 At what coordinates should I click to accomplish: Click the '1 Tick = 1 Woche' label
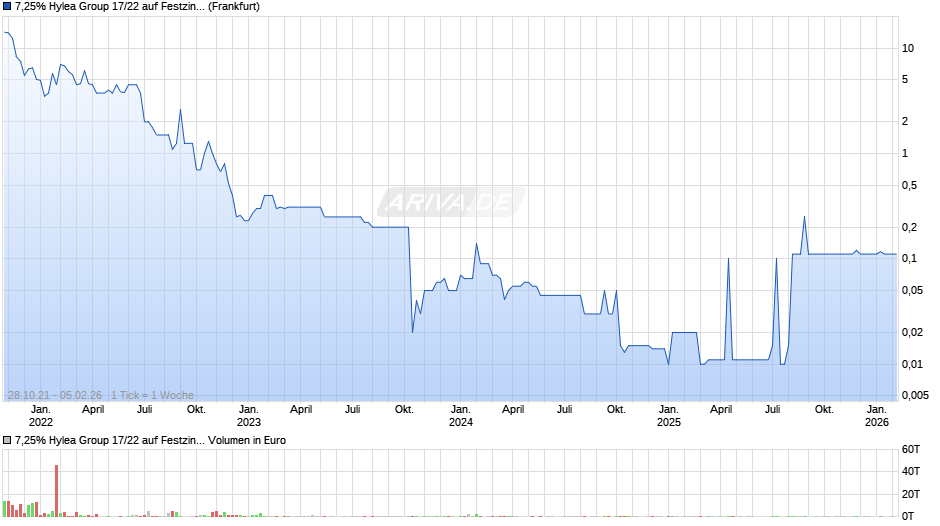coord(152,395)
